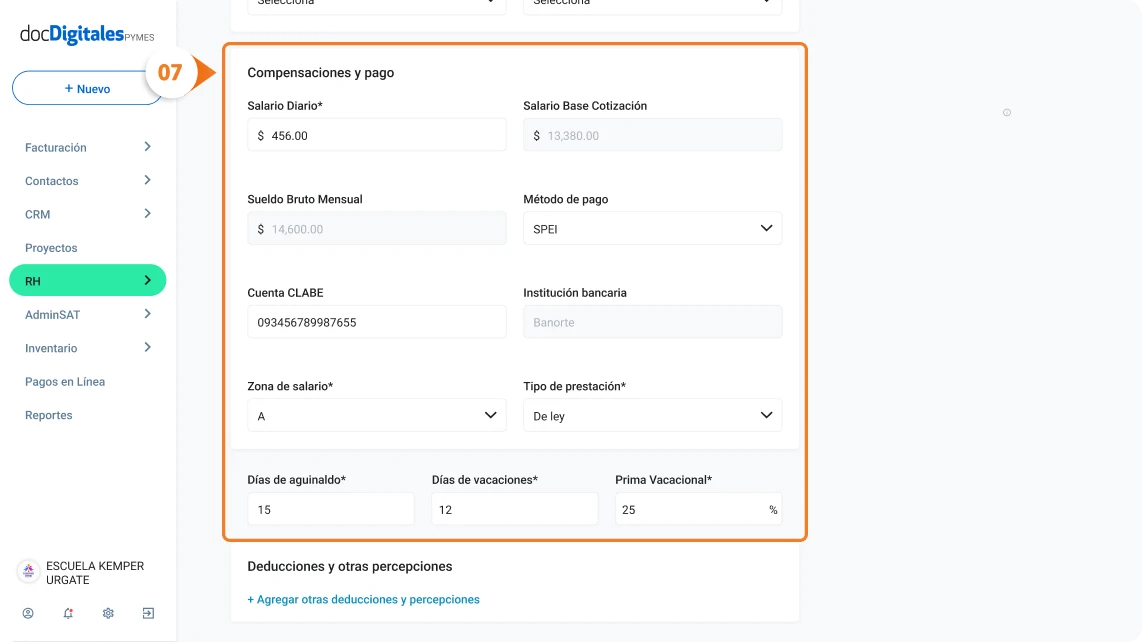The height and width of the screenshot is (642, 1142).
Task: Click the docDigitales PYMES logo
Action: (87, 34)
